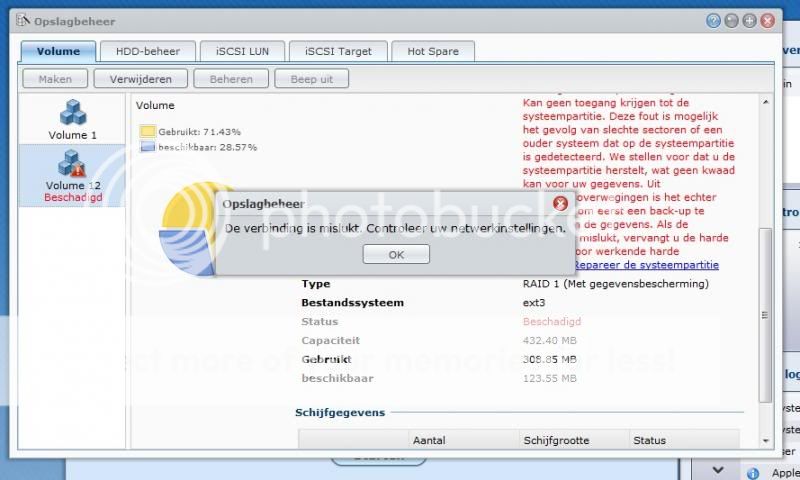This screenshot has height=480, width=800.
Task: Open the iSCSI LUN tab
Action: pos(236,51)
